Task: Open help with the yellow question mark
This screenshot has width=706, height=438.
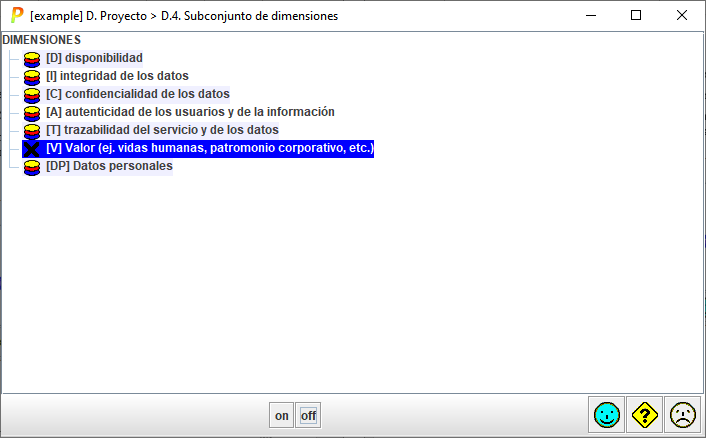Action: (644, 415)
